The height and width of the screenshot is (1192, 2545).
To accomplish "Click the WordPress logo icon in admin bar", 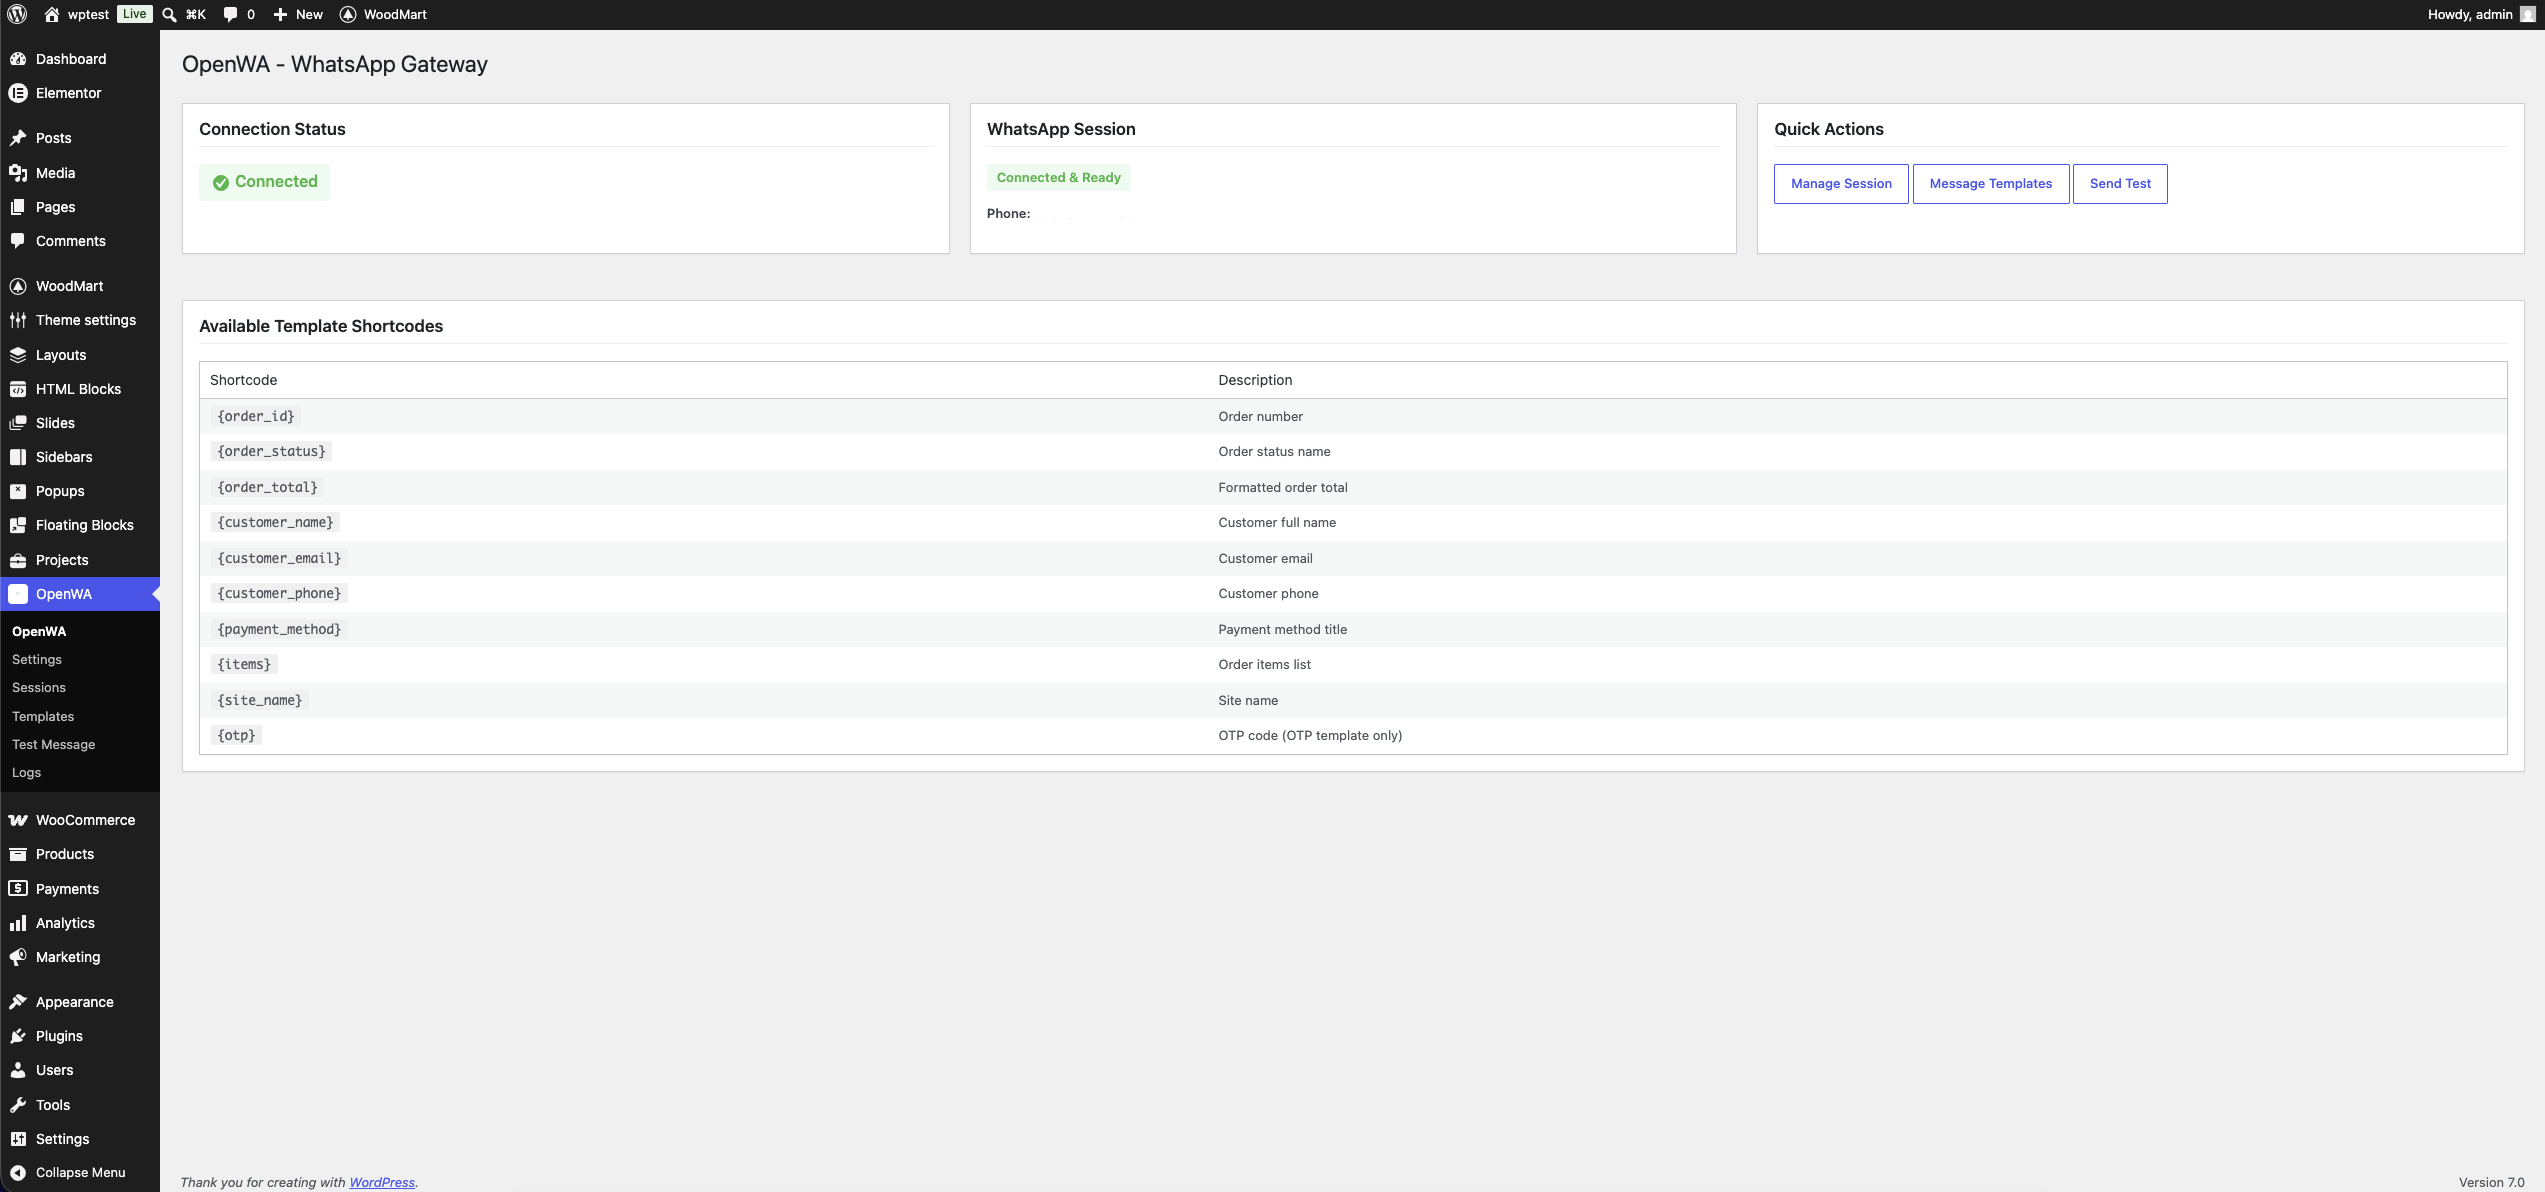I will click(x=17, y=14).
